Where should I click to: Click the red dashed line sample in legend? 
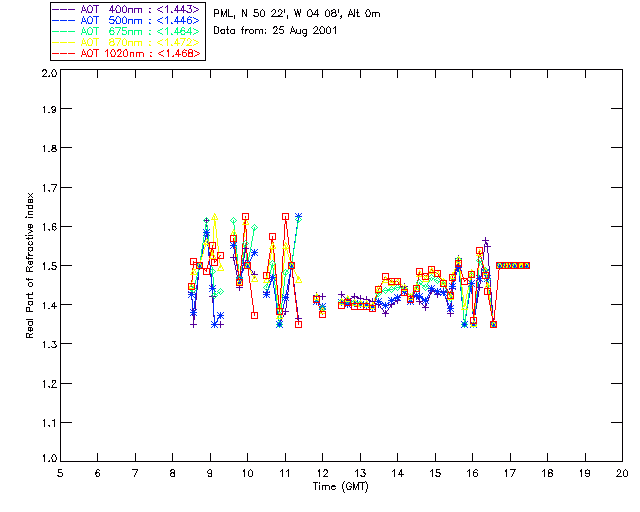click(64, 53)
